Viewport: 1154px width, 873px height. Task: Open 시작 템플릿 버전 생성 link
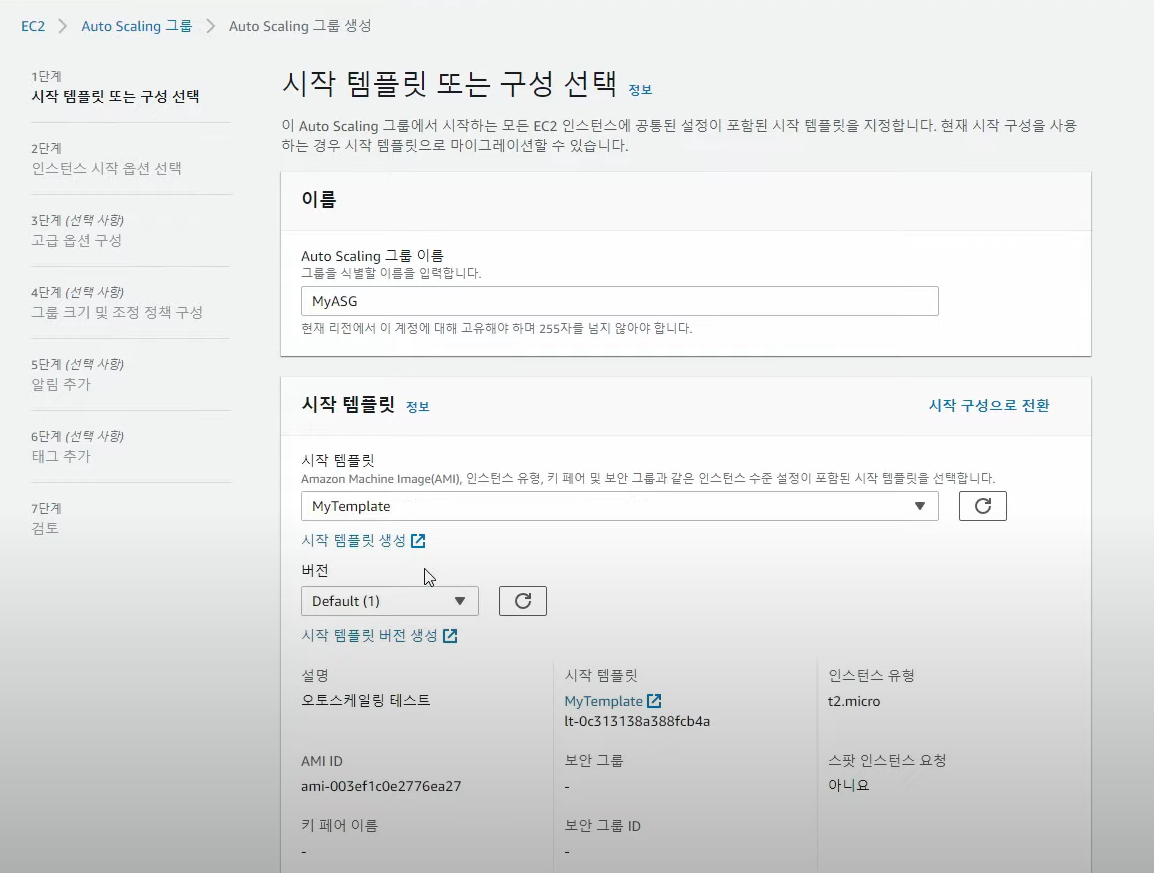[x=369, y=635]
